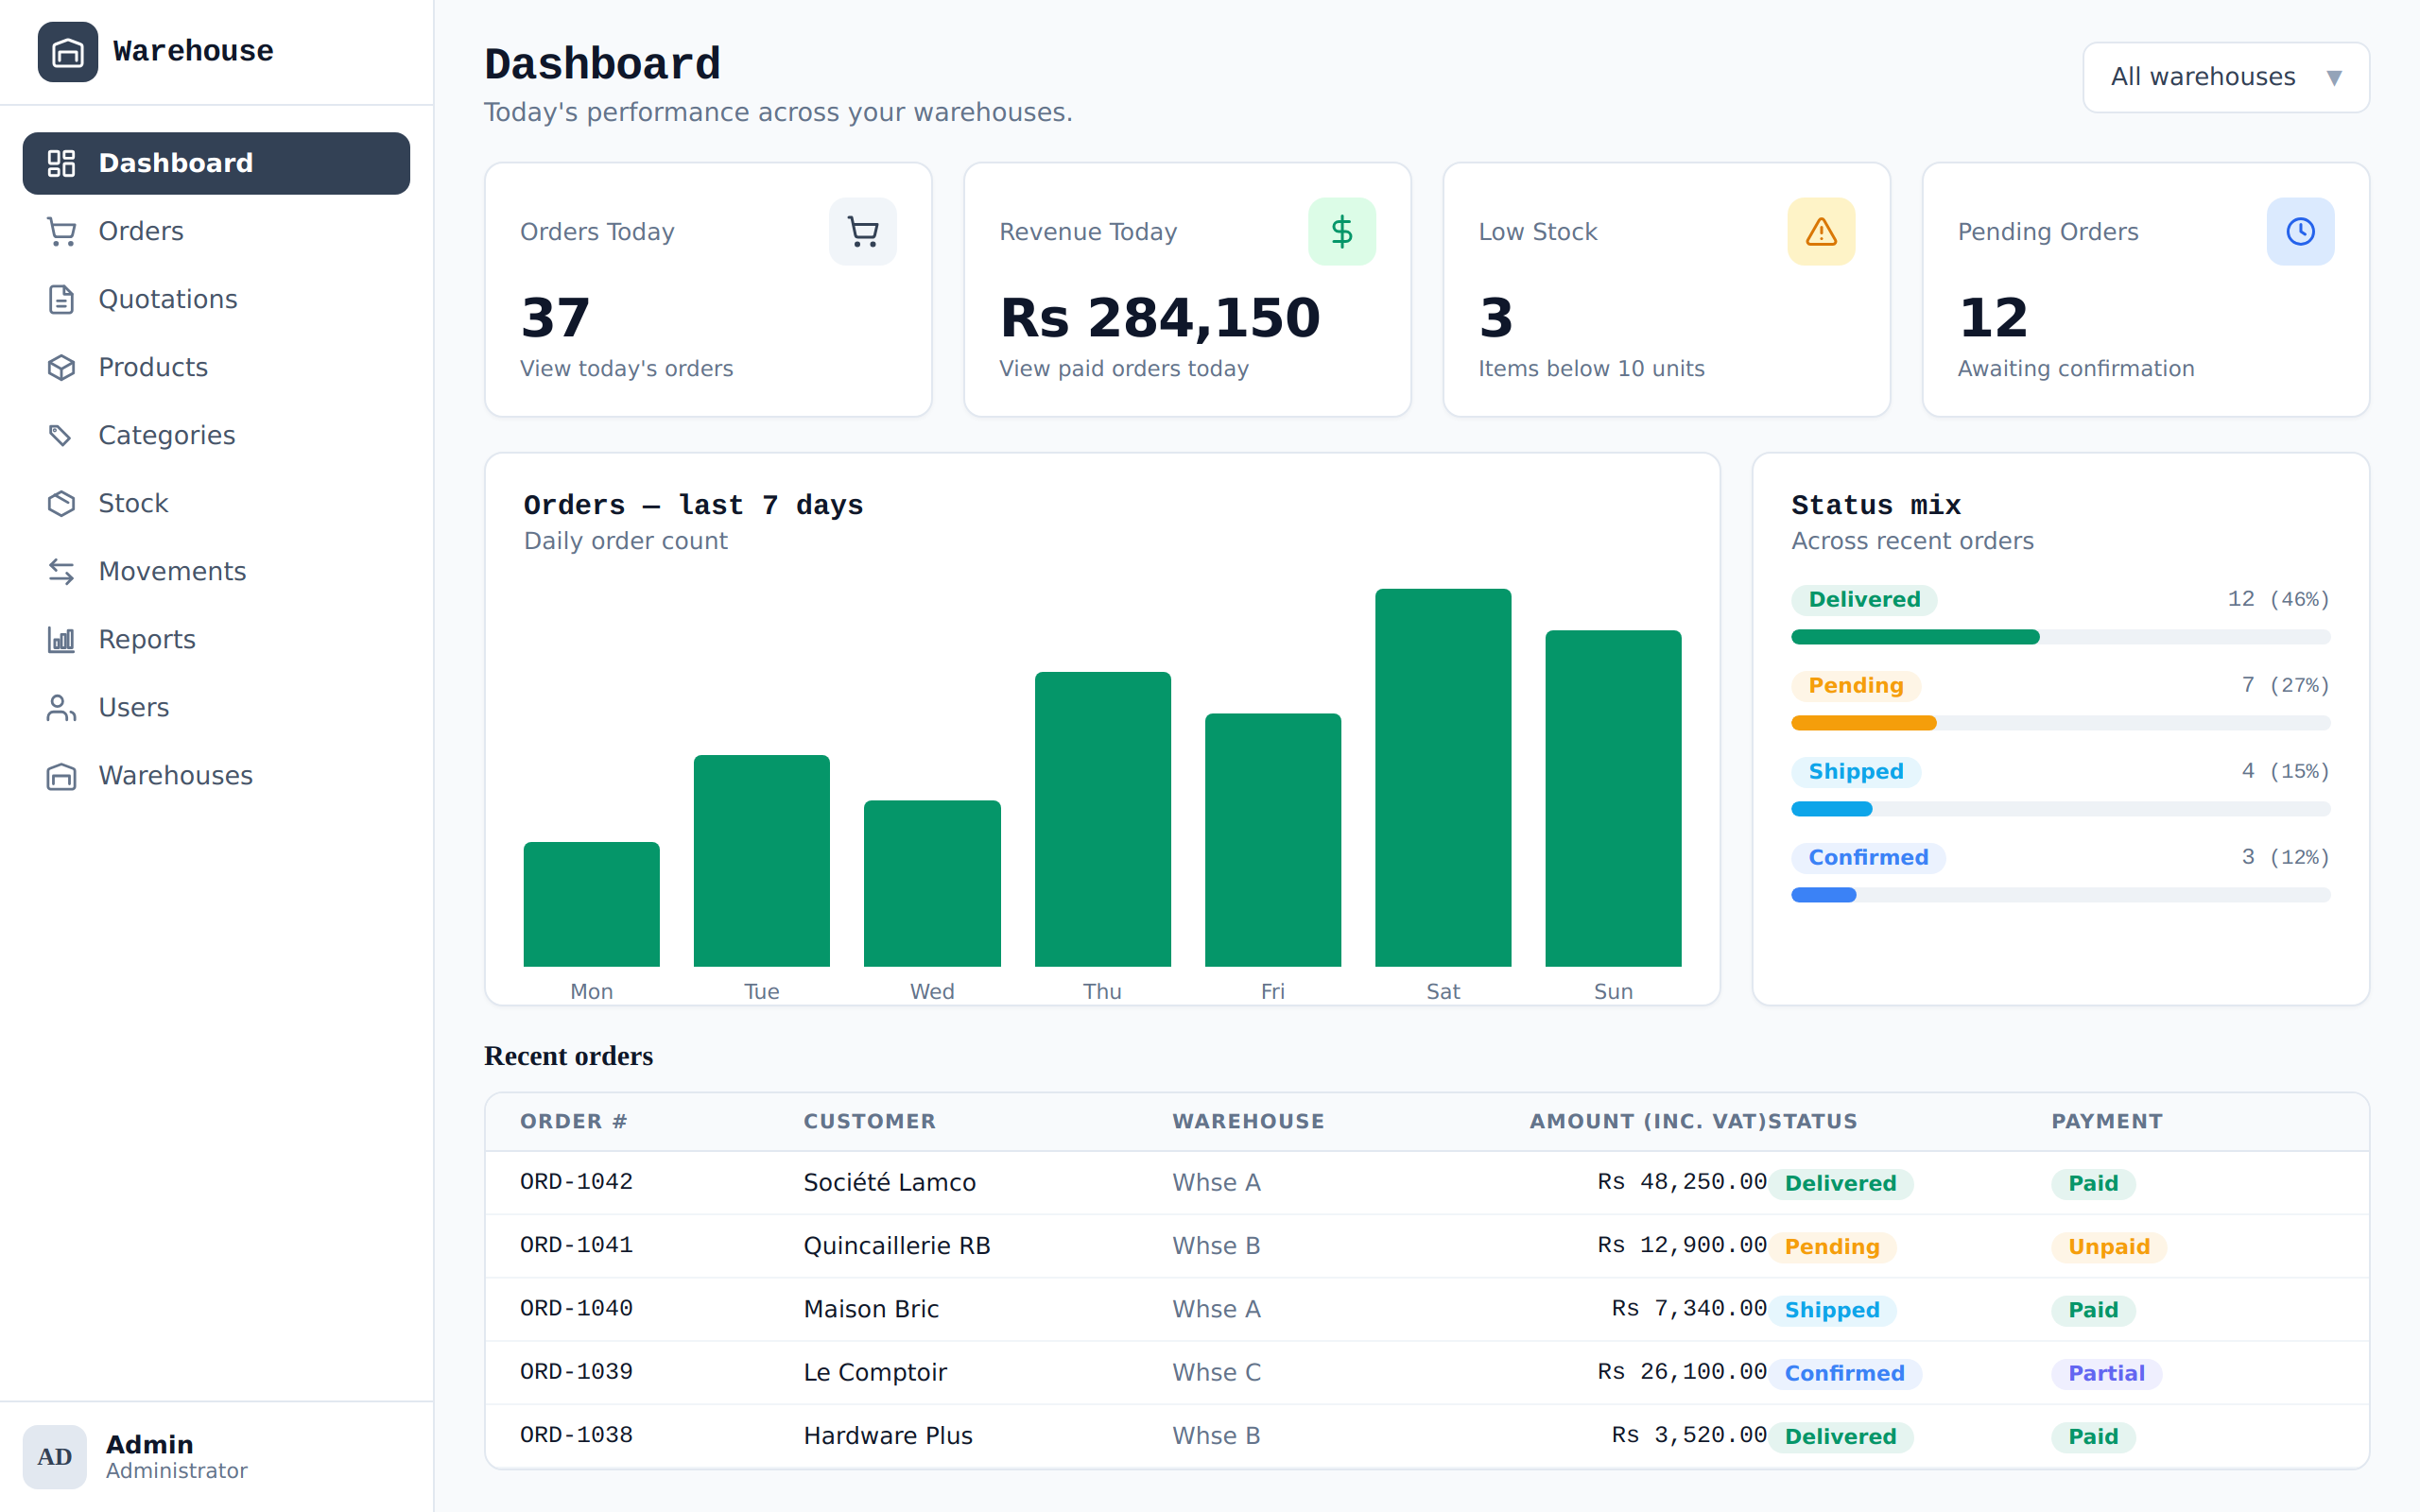2420x1512 pixels.
Task: Click the Orders cart icon in sidebar
Action: (x=62, y=231)
